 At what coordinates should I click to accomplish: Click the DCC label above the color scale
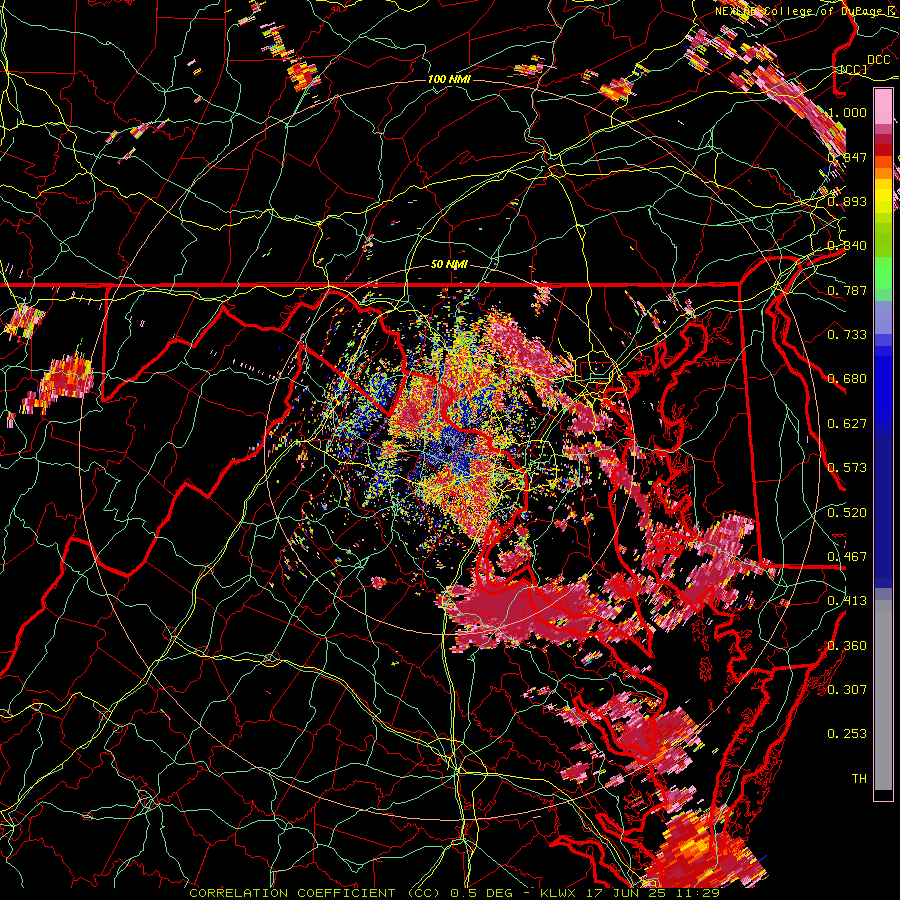[878, 60]
